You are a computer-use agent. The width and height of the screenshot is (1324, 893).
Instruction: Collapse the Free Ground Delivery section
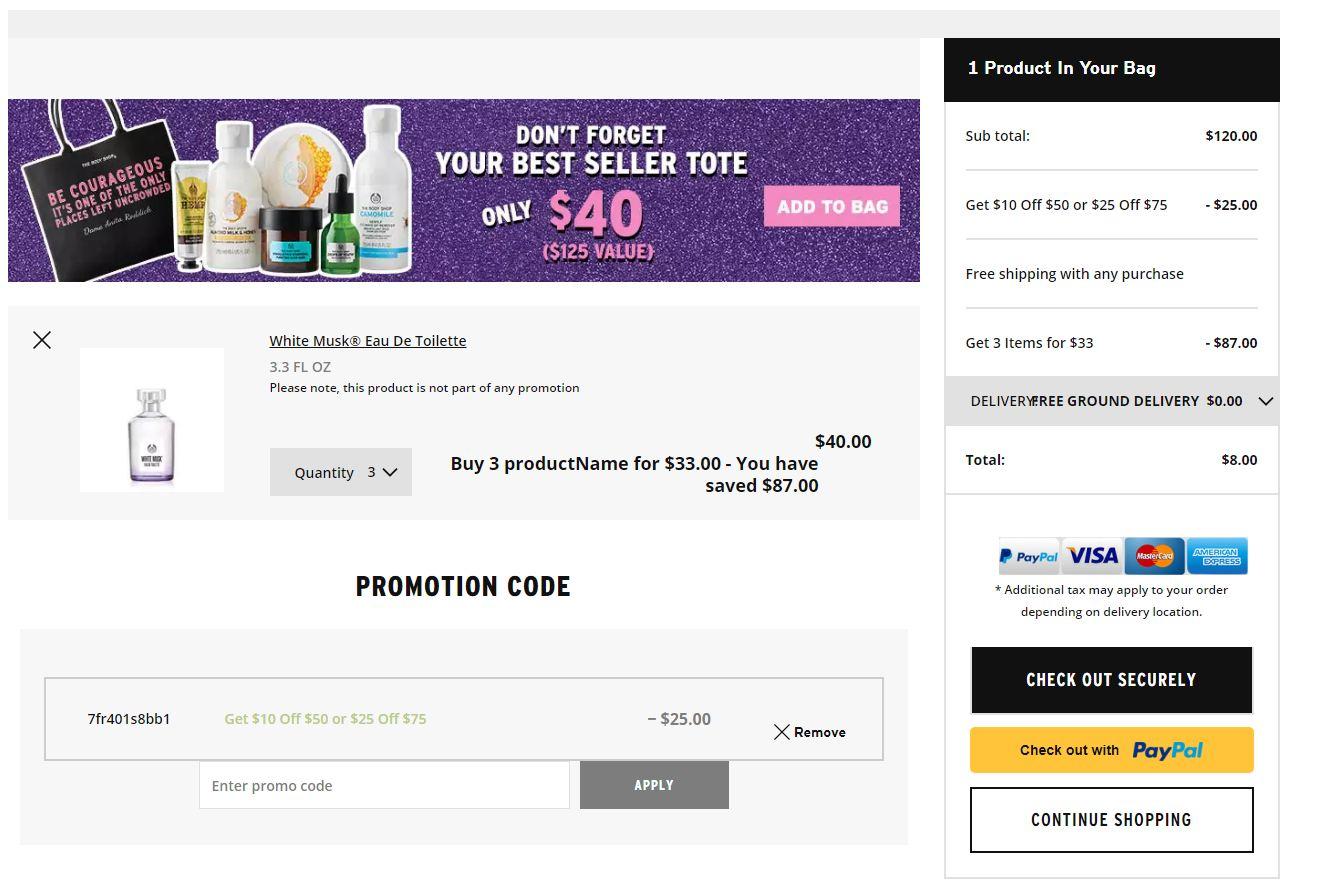coord(1265,401)
